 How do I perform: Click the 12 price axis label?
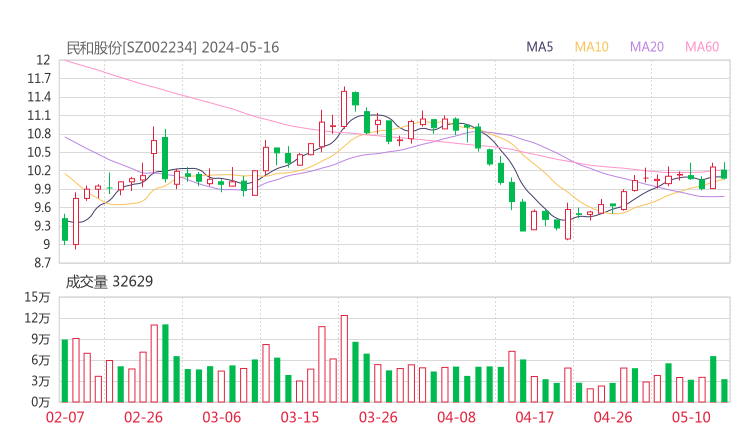(43, 60)
